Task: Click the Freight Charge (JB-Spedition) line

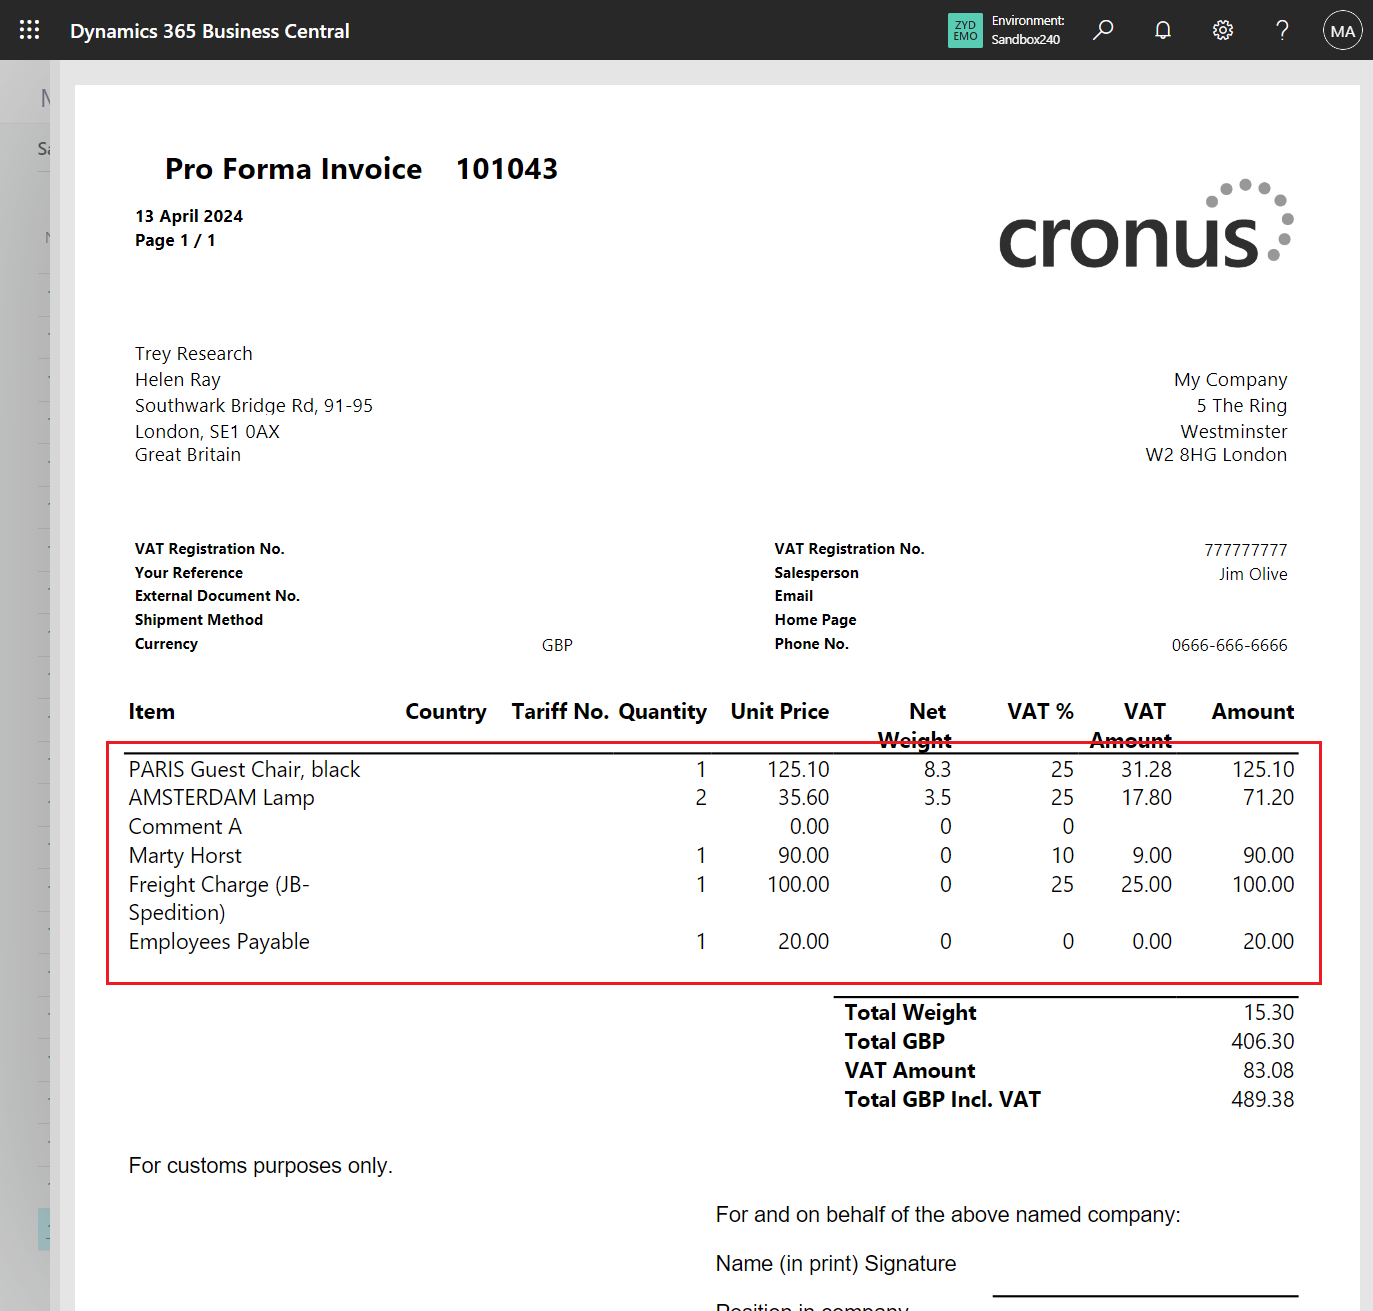Action: pyautogui.click(x=218, y=884)
